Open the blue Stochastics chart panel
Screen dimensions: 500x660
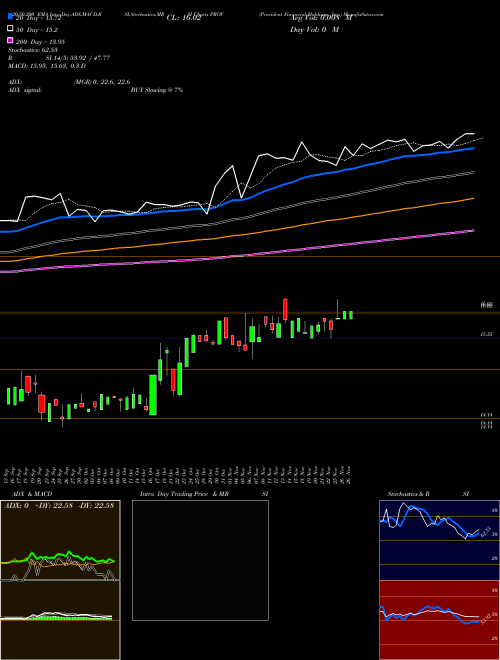click(439, 540)
